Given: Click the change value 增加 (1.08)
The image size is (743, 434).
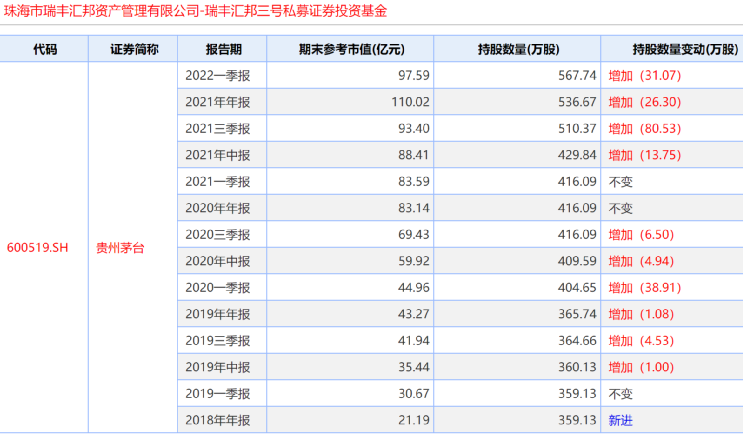Looking at the screenshot, I should 641,314.
